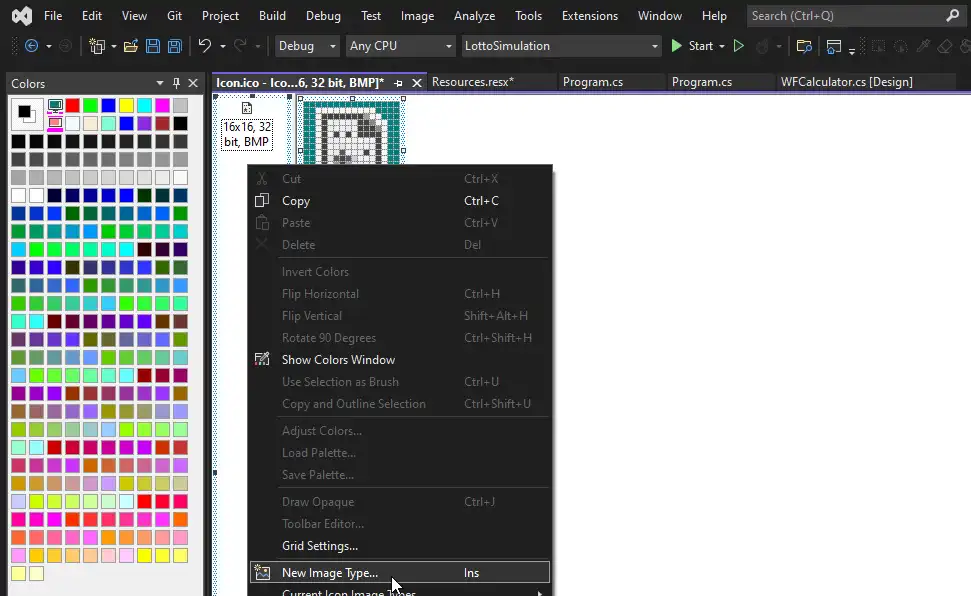Select the 16x16 icon thumbnail

tap(248, 128)
